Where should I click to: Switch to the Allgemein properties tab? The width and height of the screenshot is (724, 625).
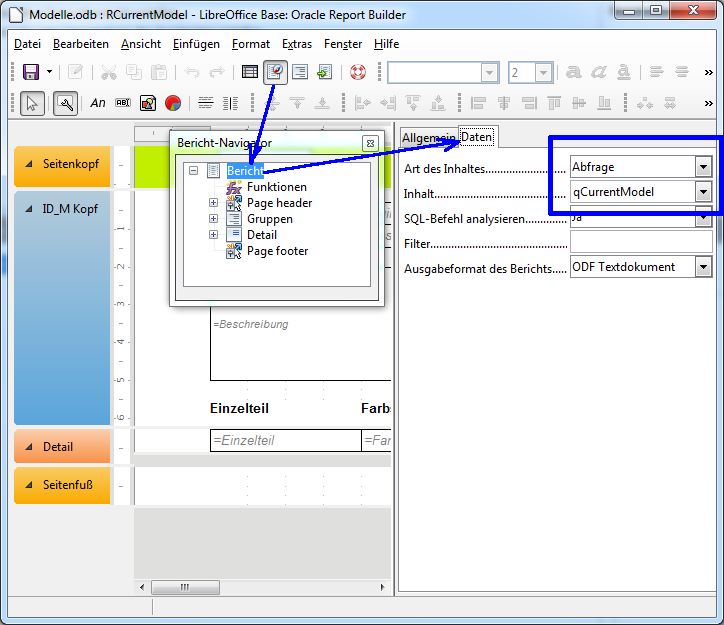(x=428, y=138)
